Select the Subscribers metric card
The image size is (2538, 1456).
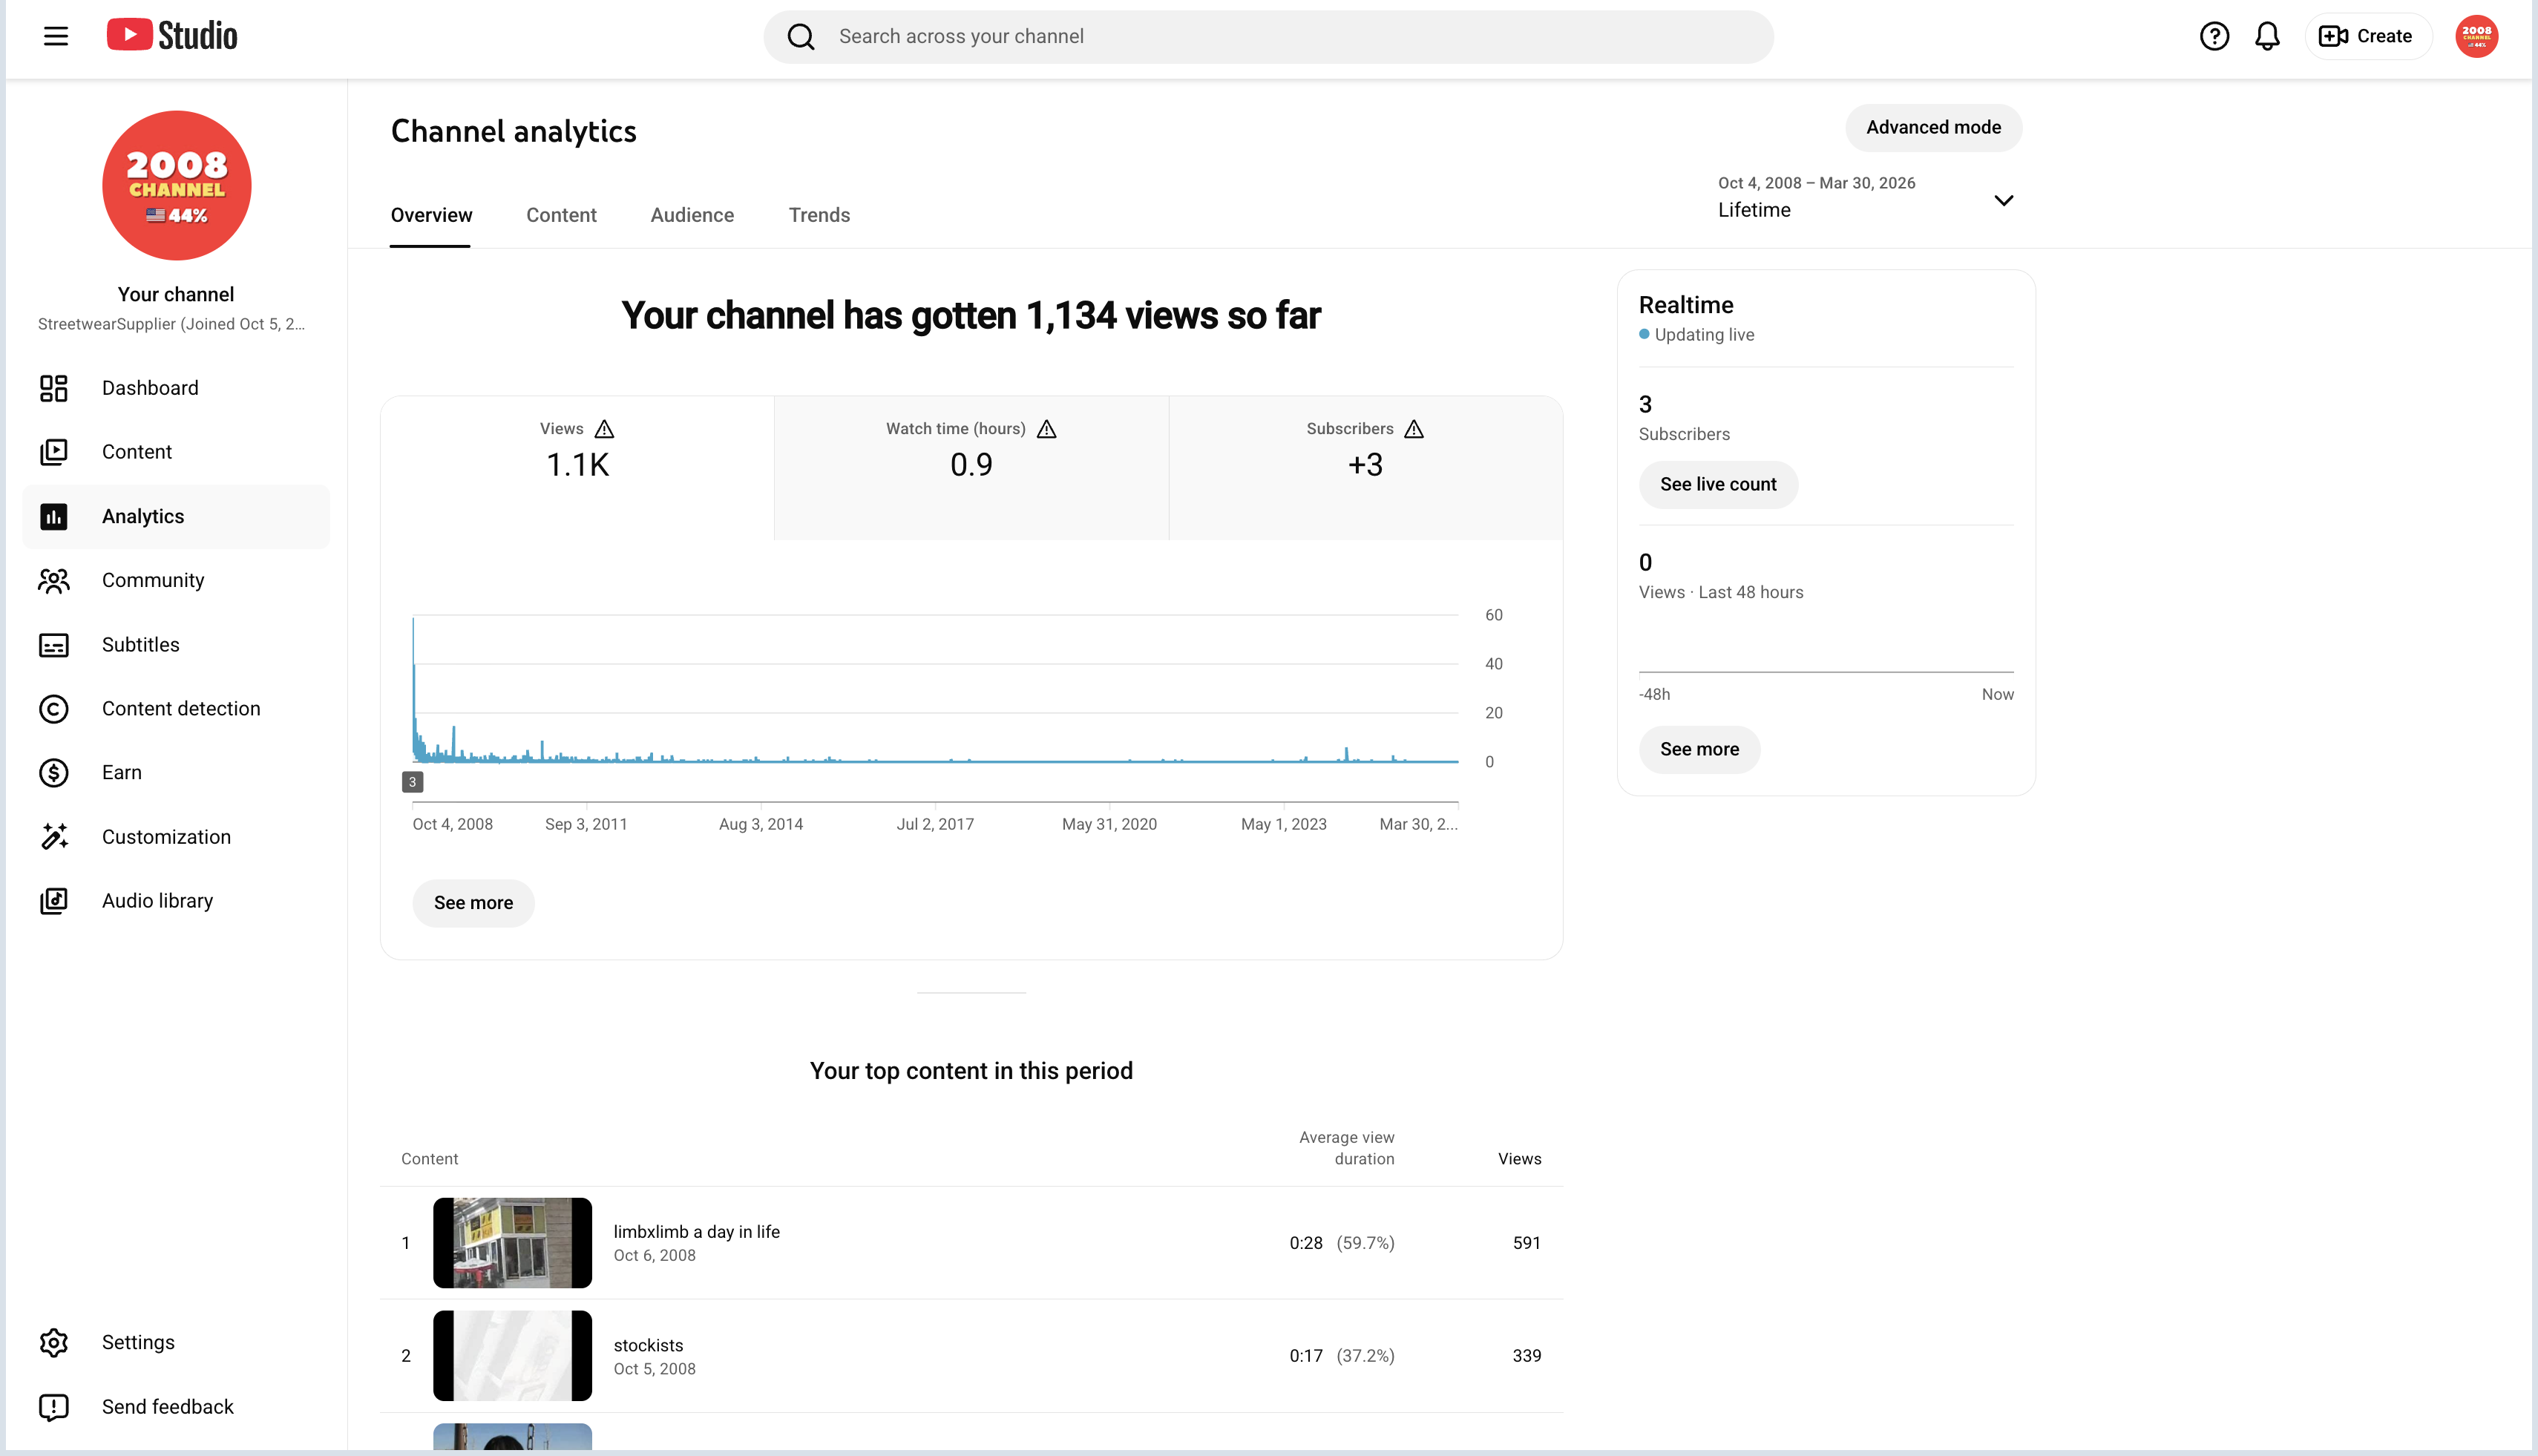pos(1365,468)
